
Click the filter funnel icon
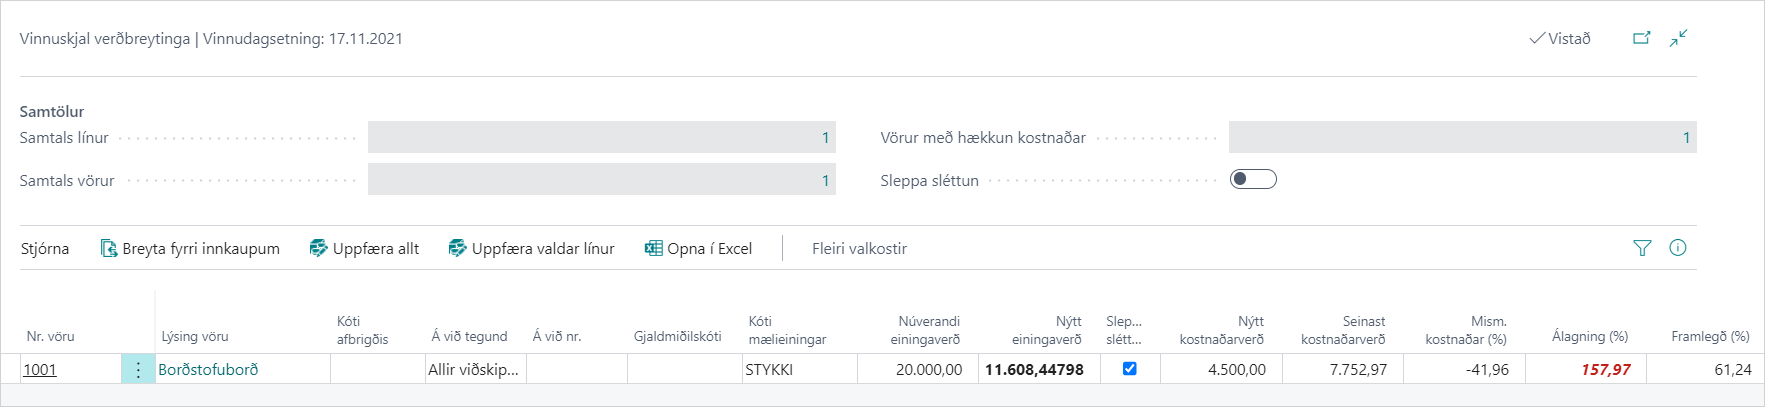(1642, 248)
